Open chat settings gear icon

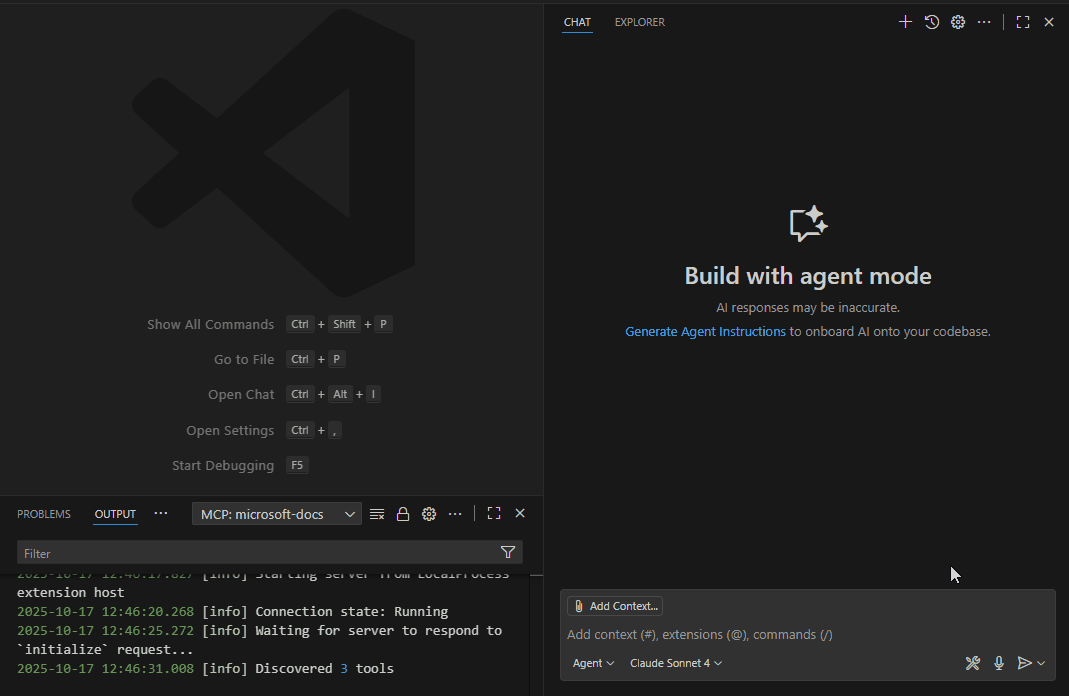tap(958, 22)
